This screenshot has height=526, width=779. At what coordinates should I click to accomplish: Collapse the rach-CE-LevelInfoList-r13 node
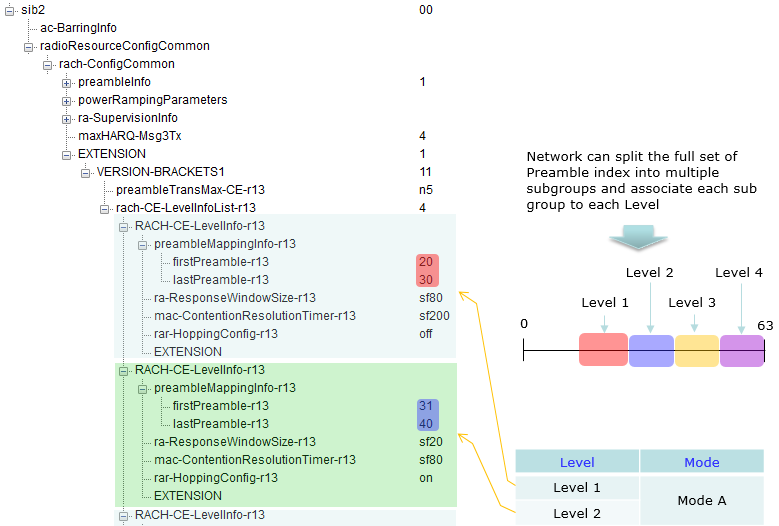coord(105,208)
